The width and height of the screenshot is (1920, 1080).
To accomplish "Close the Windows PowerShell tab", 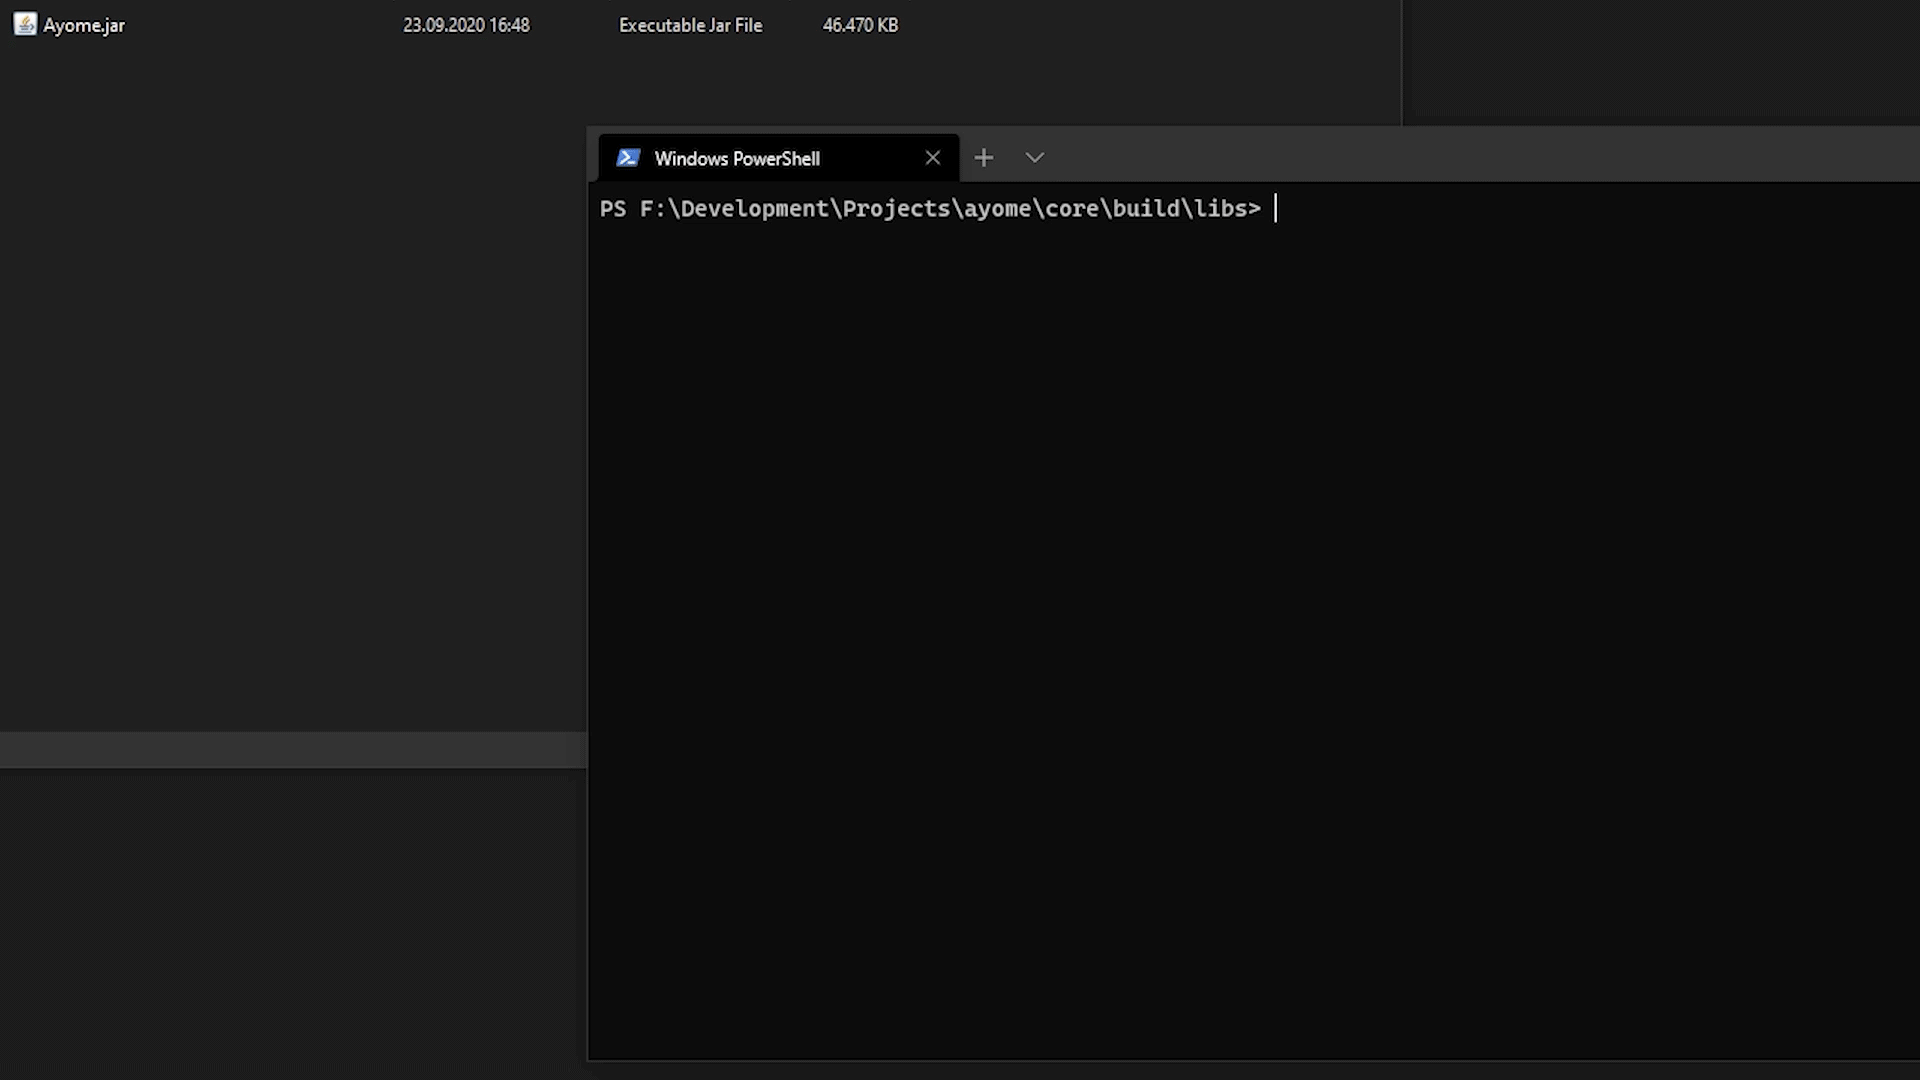I will point(933,158).
